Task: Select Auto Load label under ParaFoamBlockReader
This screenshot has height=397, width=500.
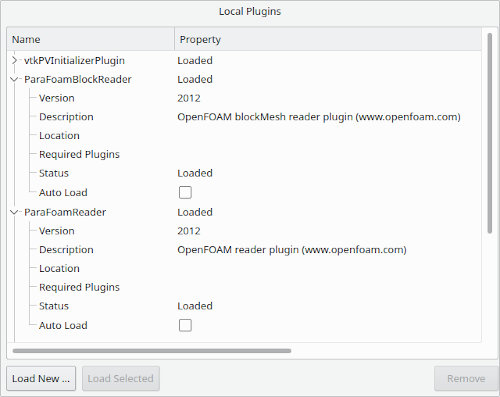Action: tap(63, 192)
